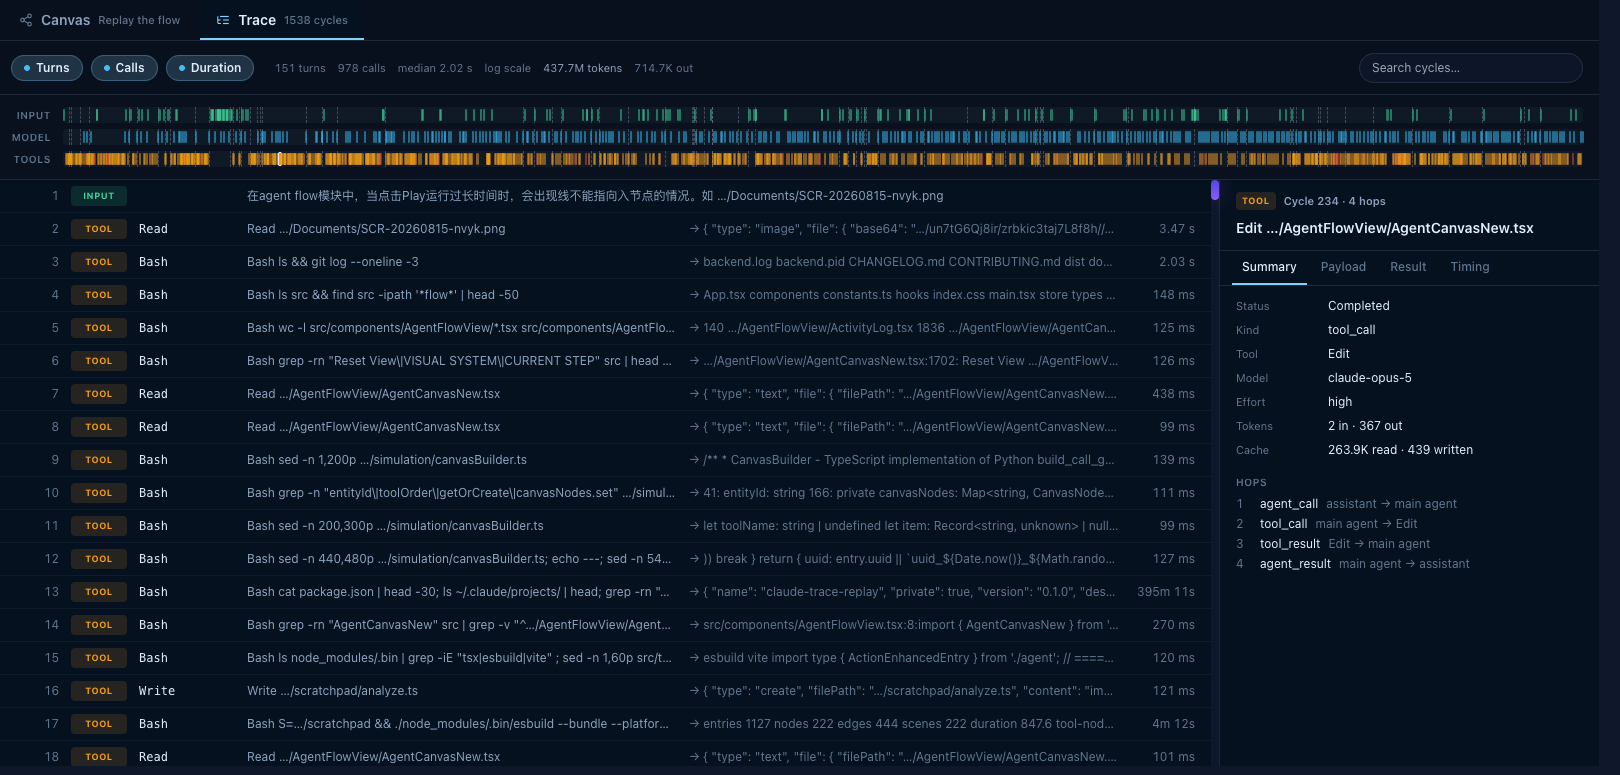The width and height of the screenshot is (1620, 775).
Task: Select row 8 Read AgentCanvasNew.tsx
Action: 605,427
